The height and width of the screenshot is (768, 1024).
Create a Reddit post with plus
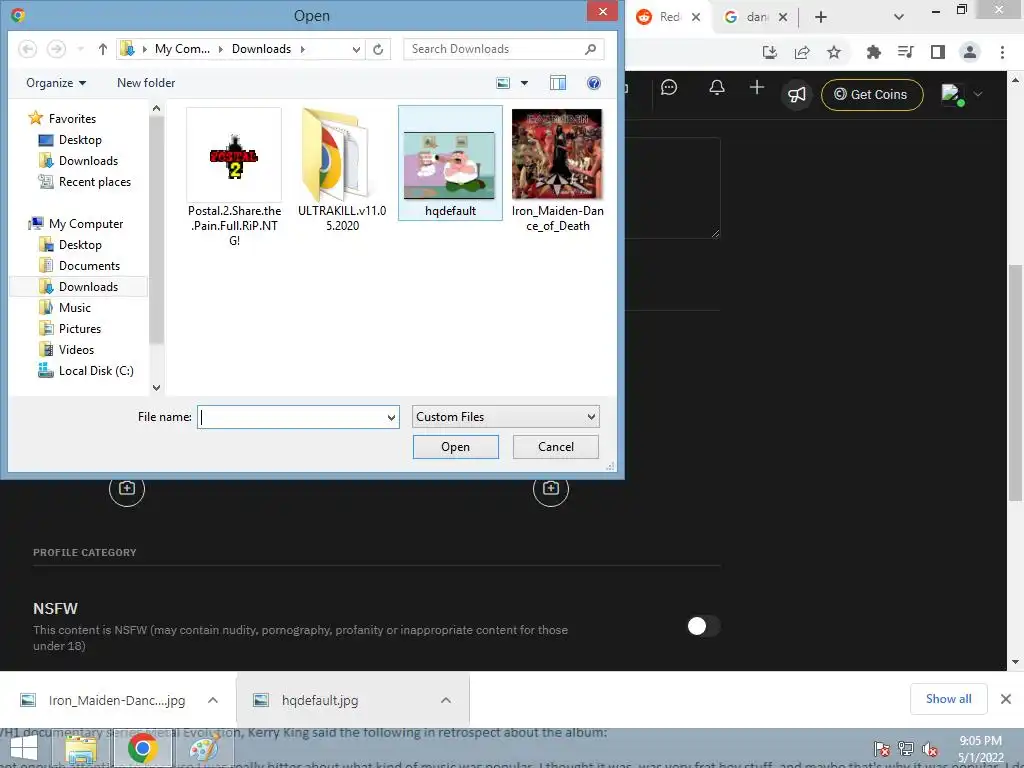[757, 88]
